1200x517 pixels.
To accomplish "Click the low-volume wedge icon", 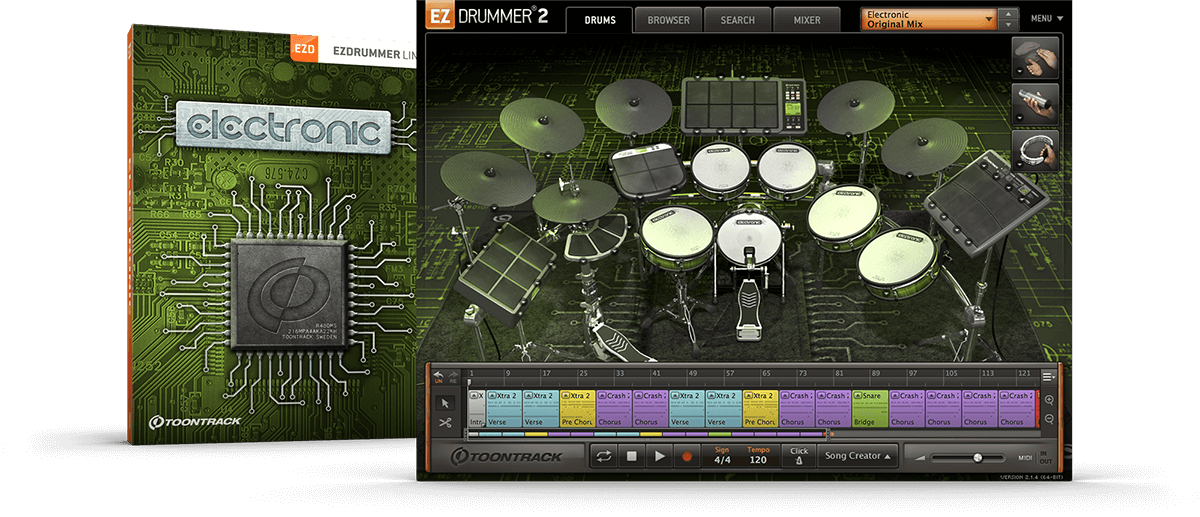I will coord(918,458).
